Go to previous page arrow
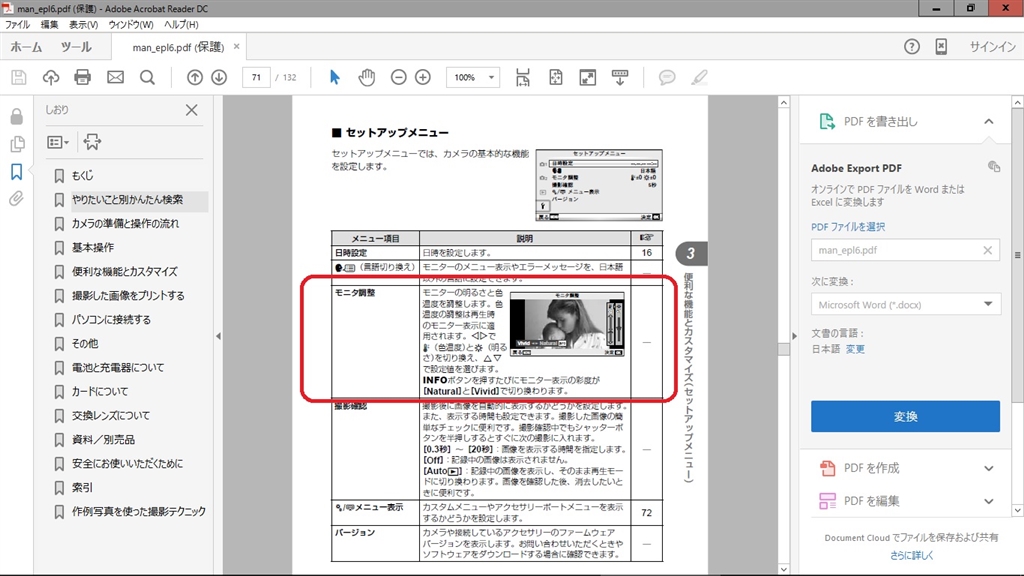The height and width of the screenshot is (576, 1024). click(195, 77)
